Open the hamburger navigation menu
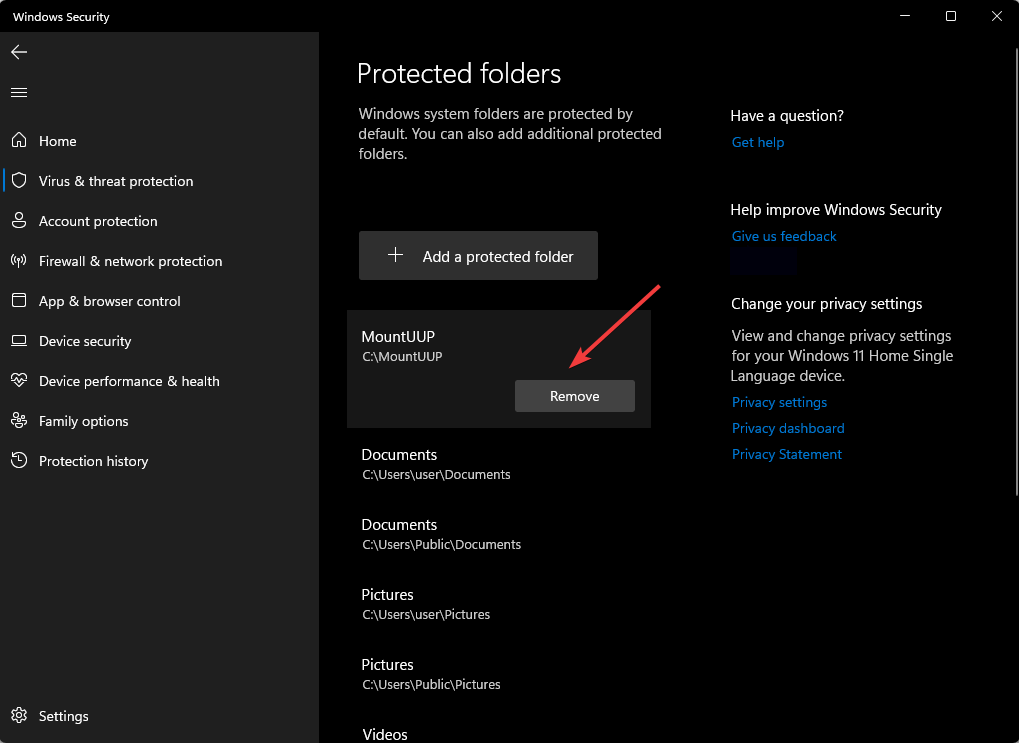This screenshot has height=743, width=1019. [x=18, y=92]
